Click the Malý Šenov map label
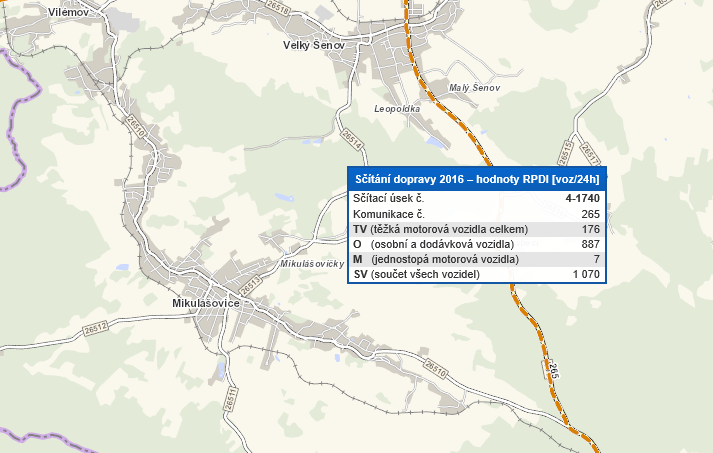Viewport: 713px width, 453px height. [x=475, y=88]
